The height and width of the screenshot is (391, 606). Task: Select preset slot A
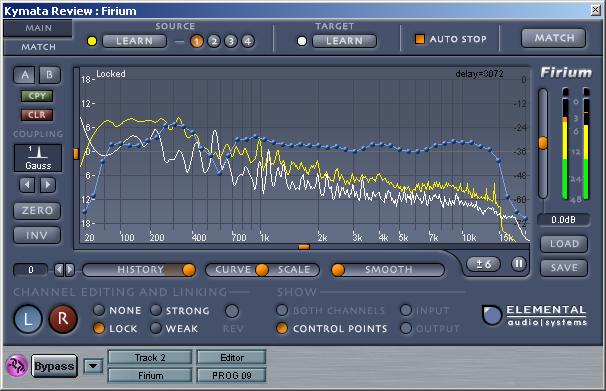pyautogui.click(x=25, y=75)
